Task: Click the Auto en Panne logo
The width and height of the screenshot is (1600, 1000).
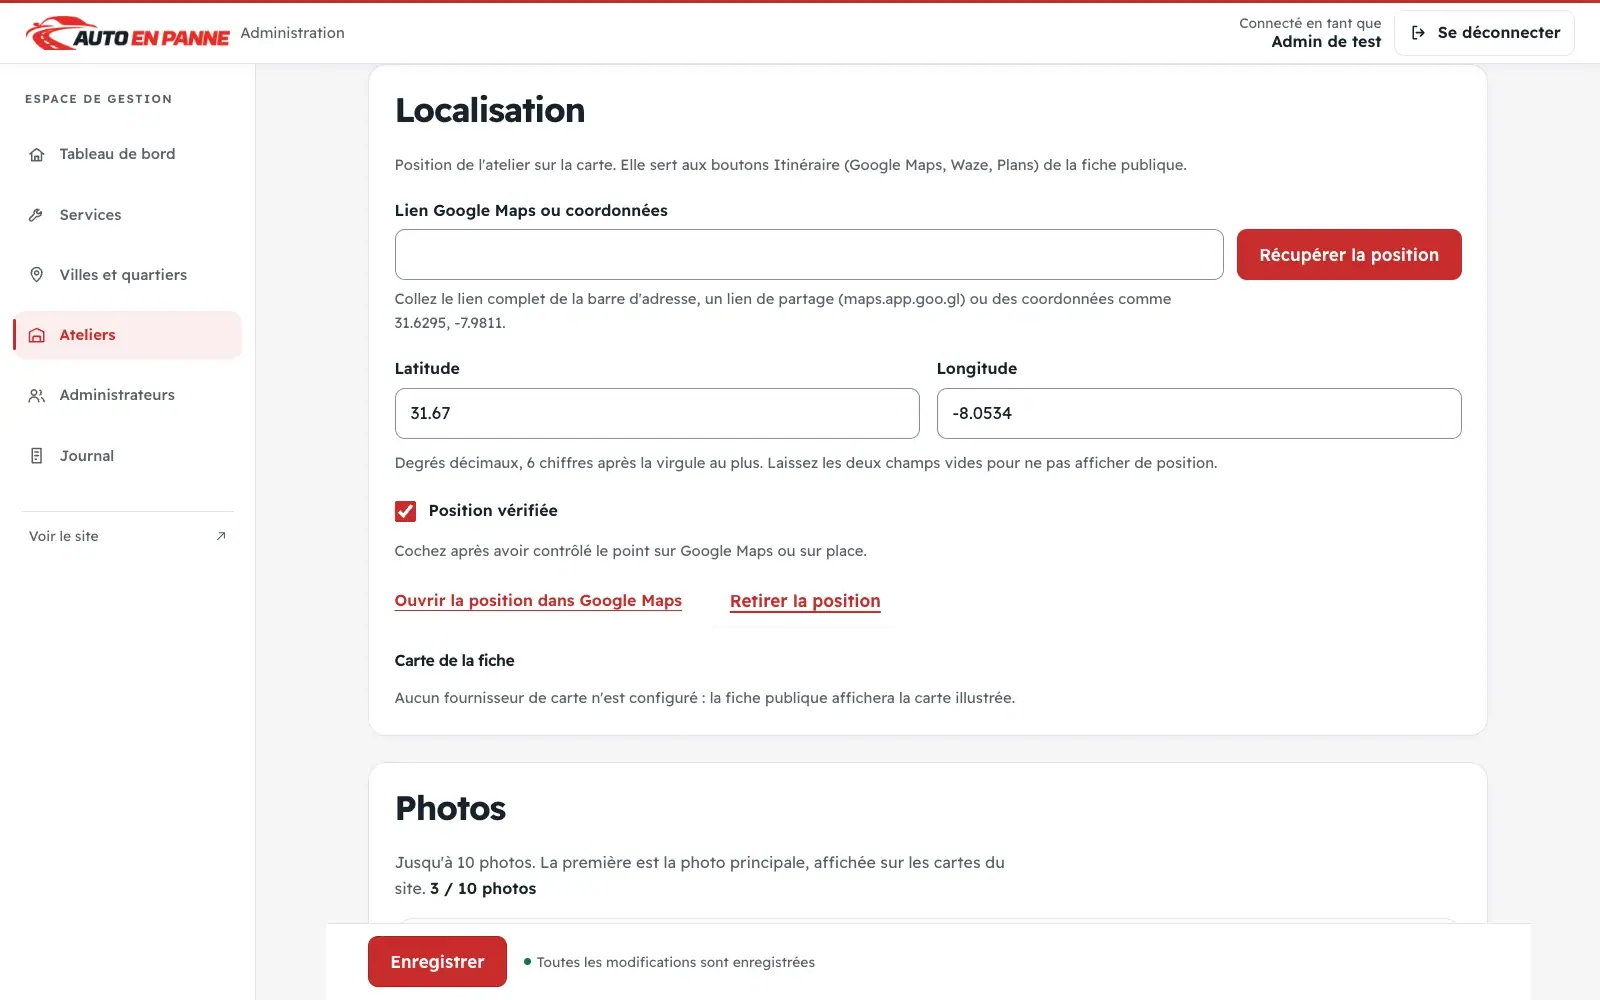Action: point(128,33)
